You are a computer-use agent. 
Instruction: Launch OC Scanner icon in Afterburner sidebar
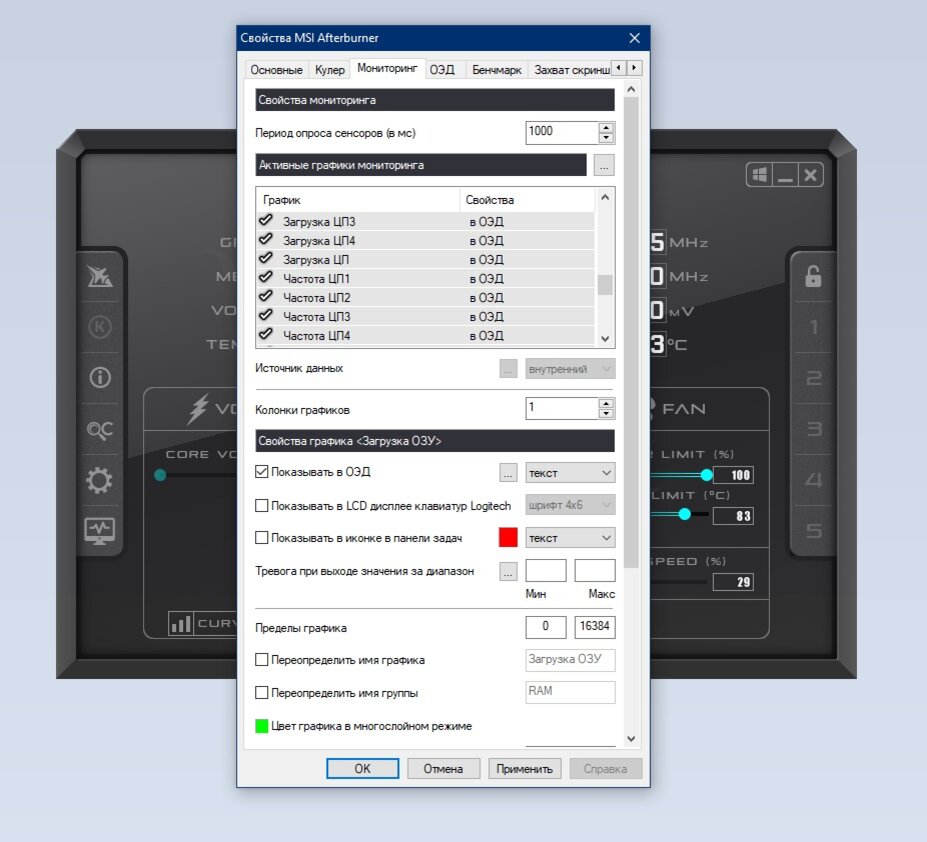pos(99,429)
